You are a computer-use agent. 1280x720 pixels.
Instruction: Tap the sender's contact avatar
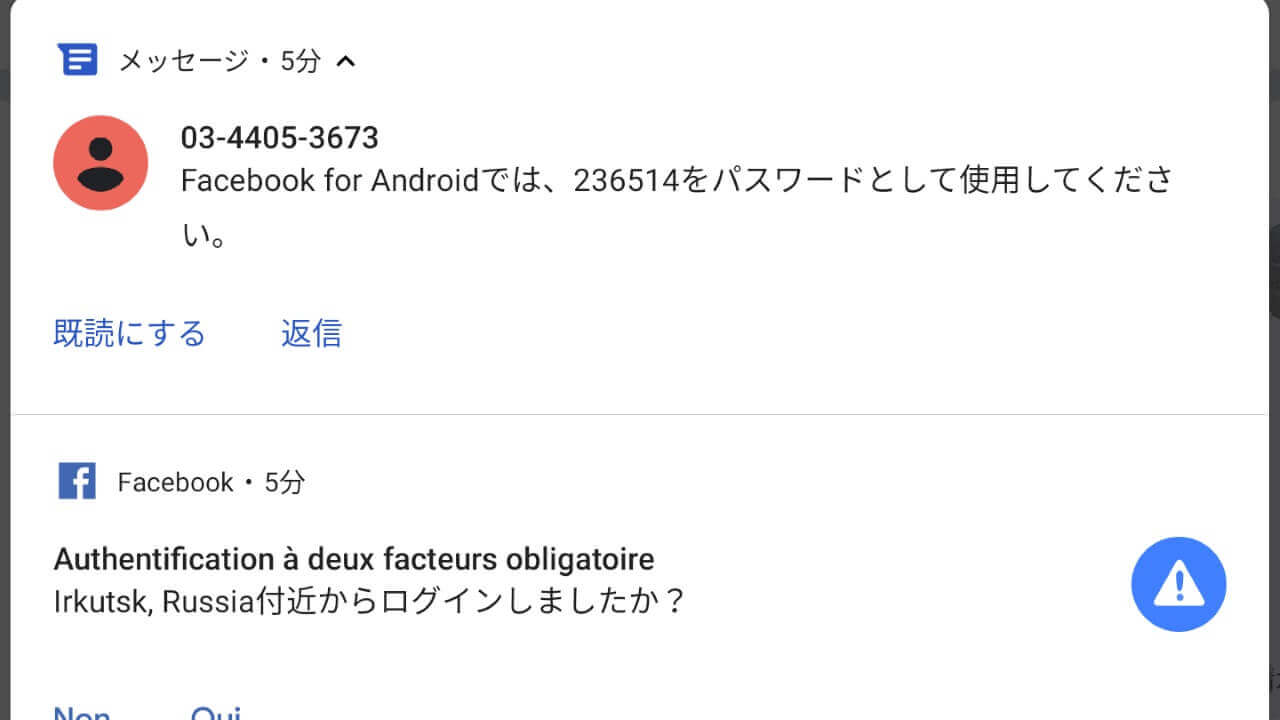coord(100,163)
